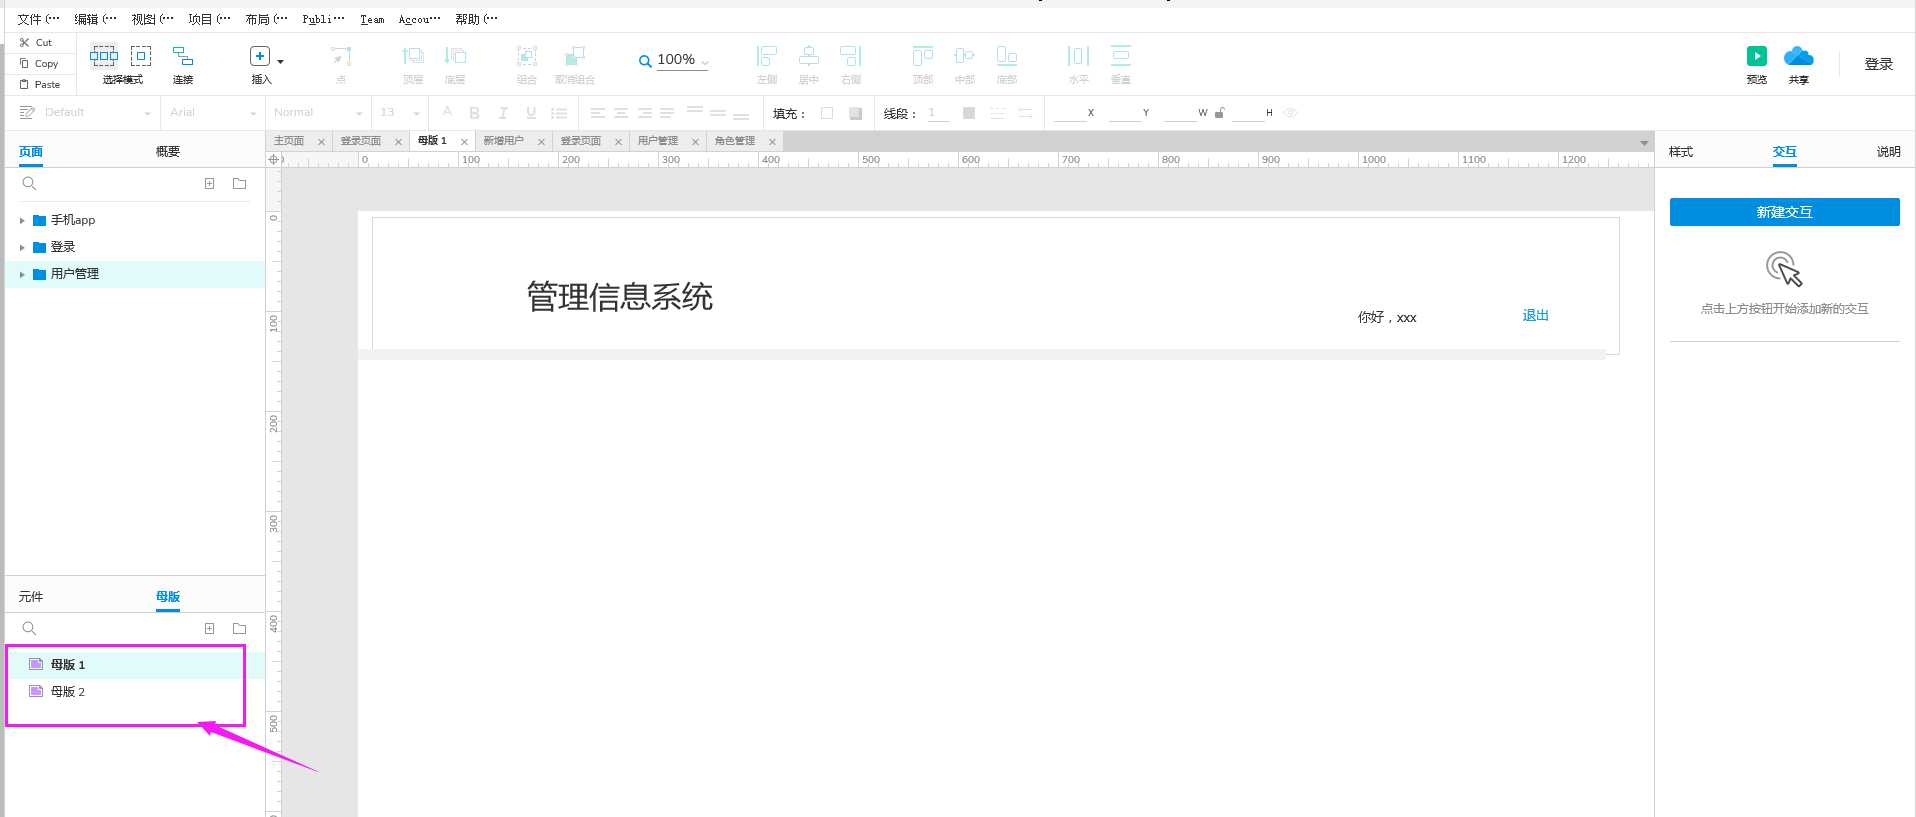Click the Cut scissors icon
The height and width of the screenshot is (817, 1916).
(x=24, y=43)
